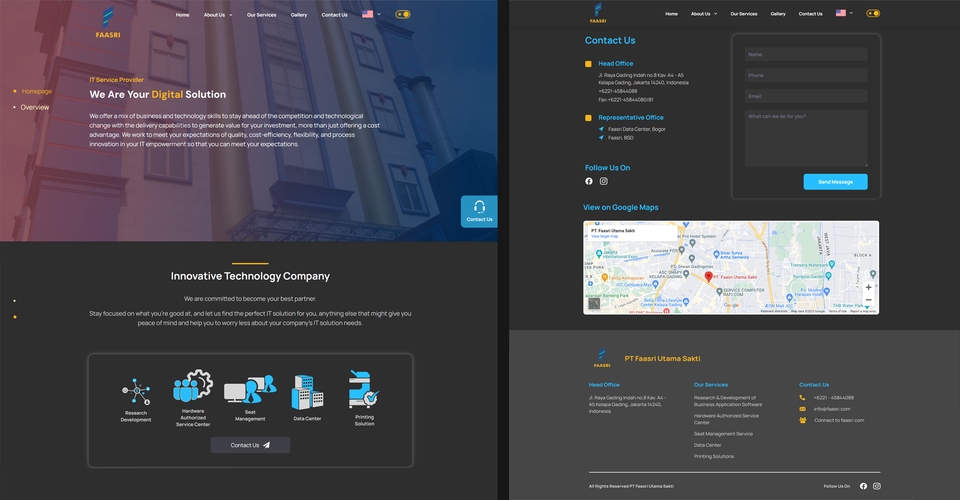Viewport: 960px width, 500px height.
Task: Click the footer Connect people icon
Action: point(803,420)
